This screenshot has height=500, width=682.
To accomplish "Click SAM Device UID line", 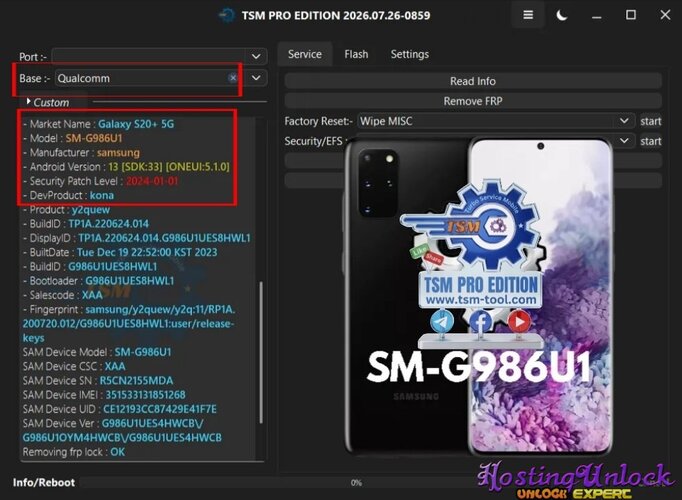I will tap(120, 409).
